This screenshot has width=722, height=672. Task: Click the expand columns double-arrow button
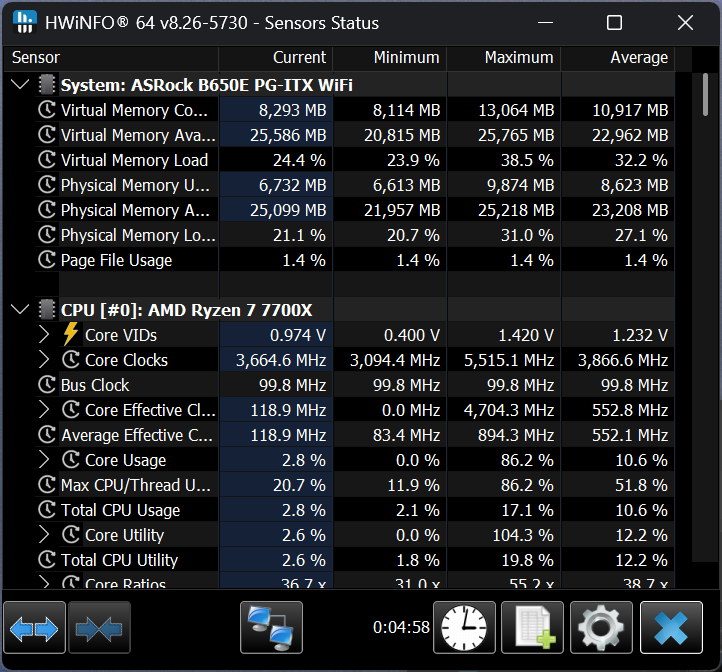[34, 627]
